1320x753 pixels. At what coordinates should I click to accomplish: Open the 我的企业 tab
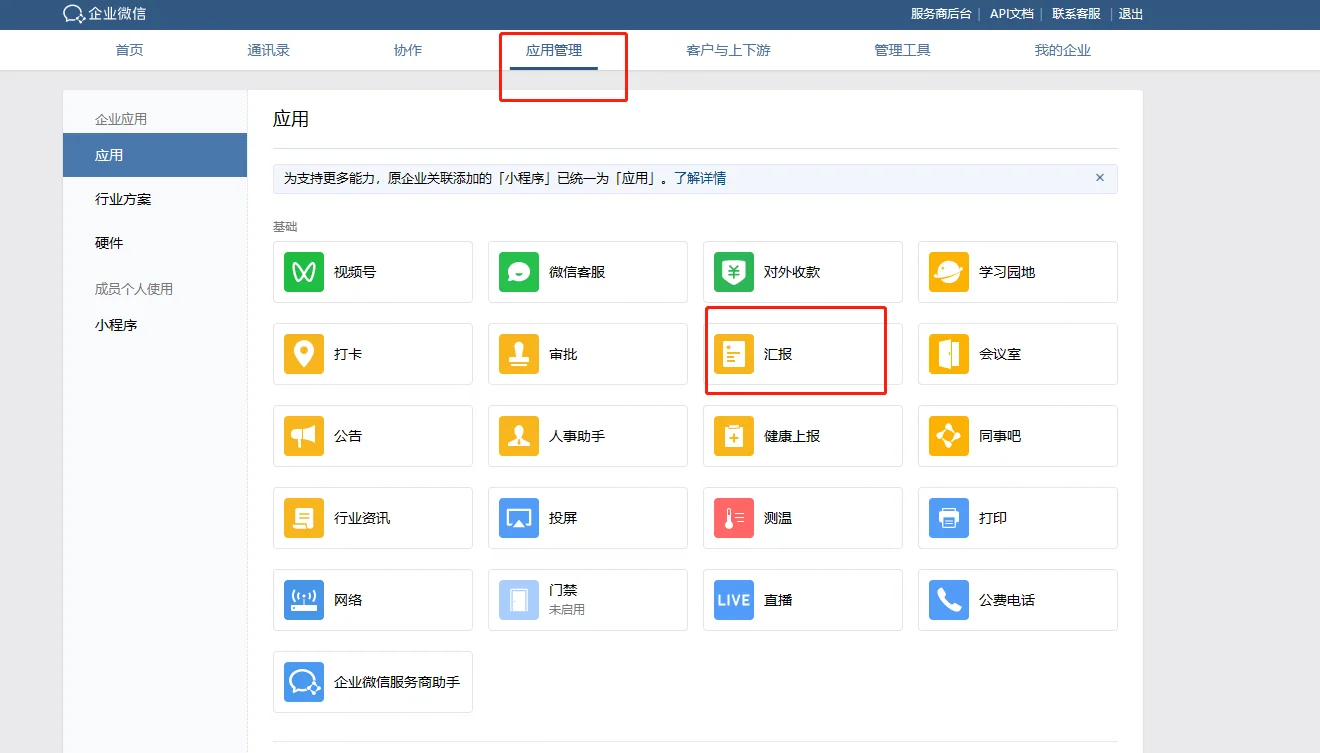1063,50
